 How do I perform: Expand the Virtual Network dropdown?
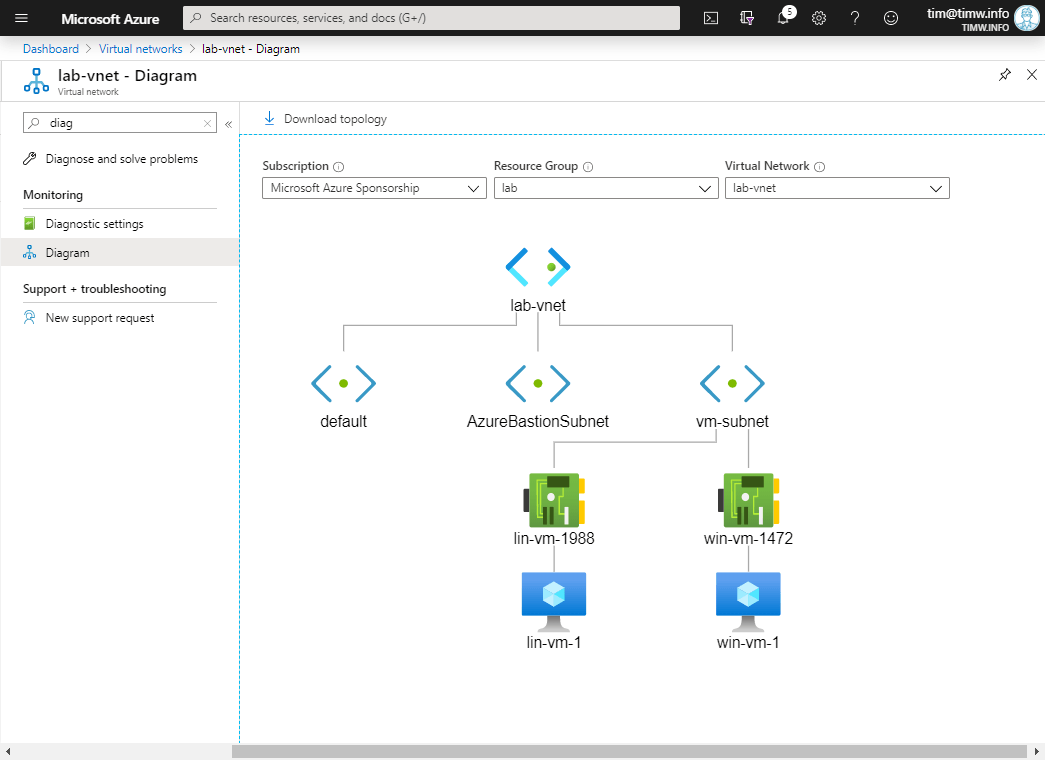pyautogui.click(x=836, y=188)
